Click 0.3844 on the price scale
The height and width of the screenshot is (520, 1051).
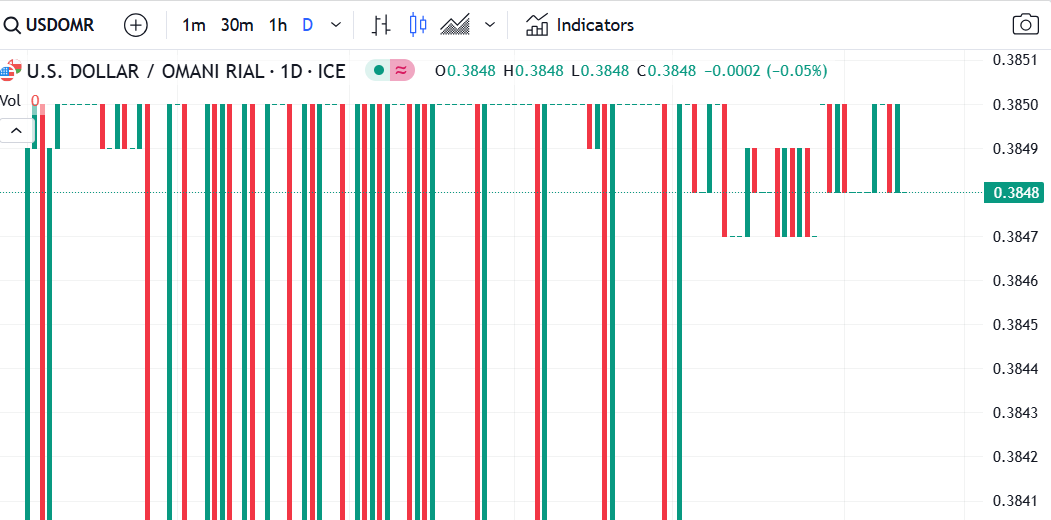click(1016, 369)
